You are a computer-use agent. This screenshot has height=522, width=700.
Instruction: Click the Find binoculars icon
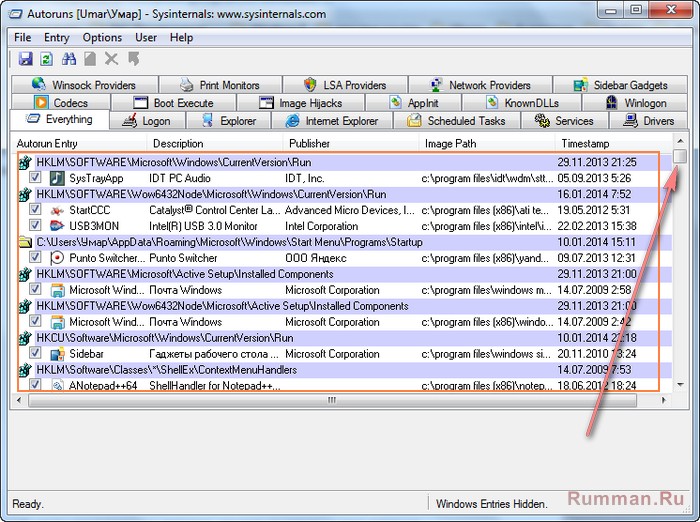[x=69, y=59]
